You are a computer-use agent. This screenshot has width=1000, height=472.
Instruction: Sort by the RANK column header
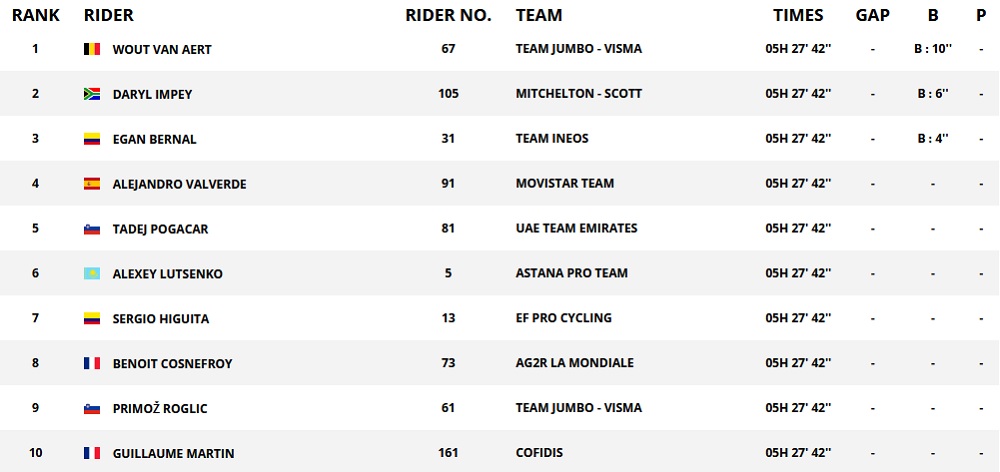tap(37, 16)
